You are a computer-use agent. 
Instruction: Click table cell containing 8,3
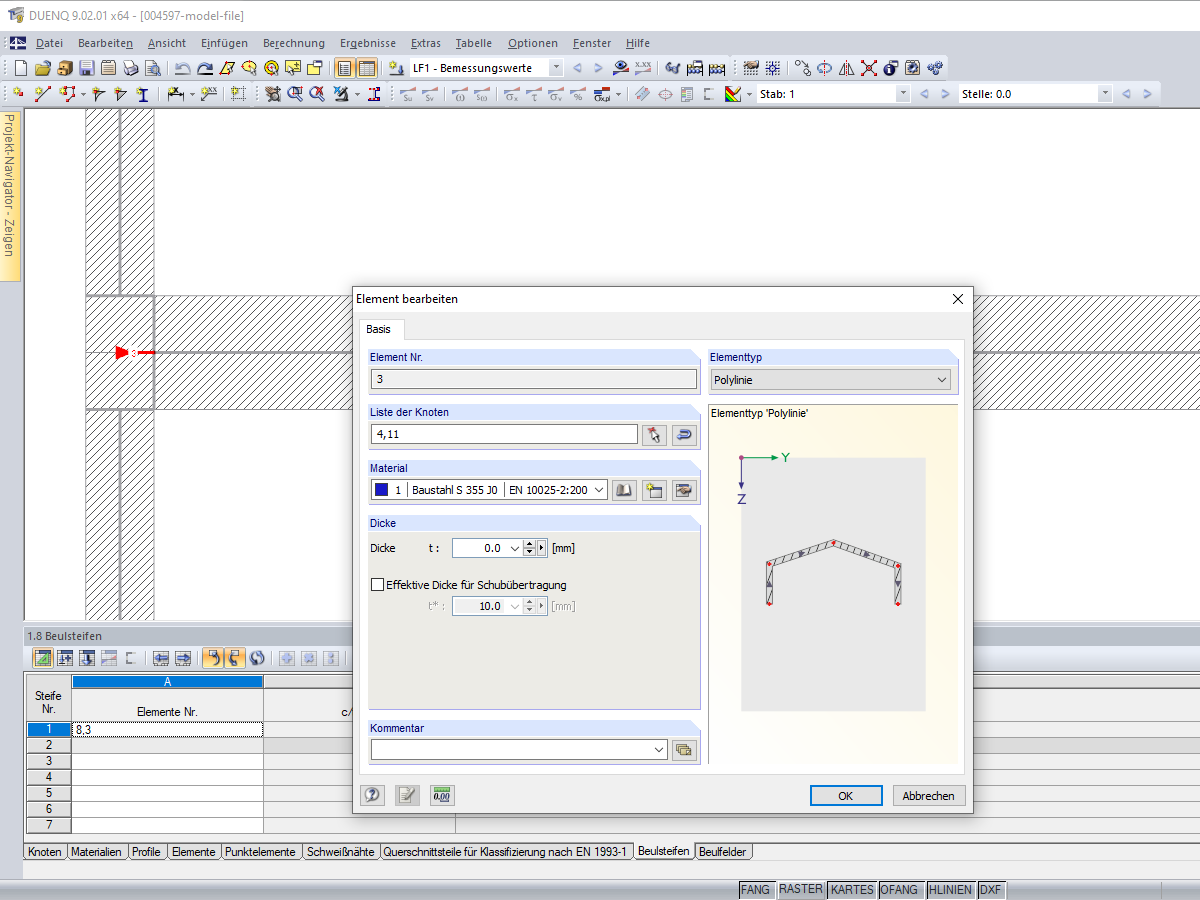[x=168, y=730]
